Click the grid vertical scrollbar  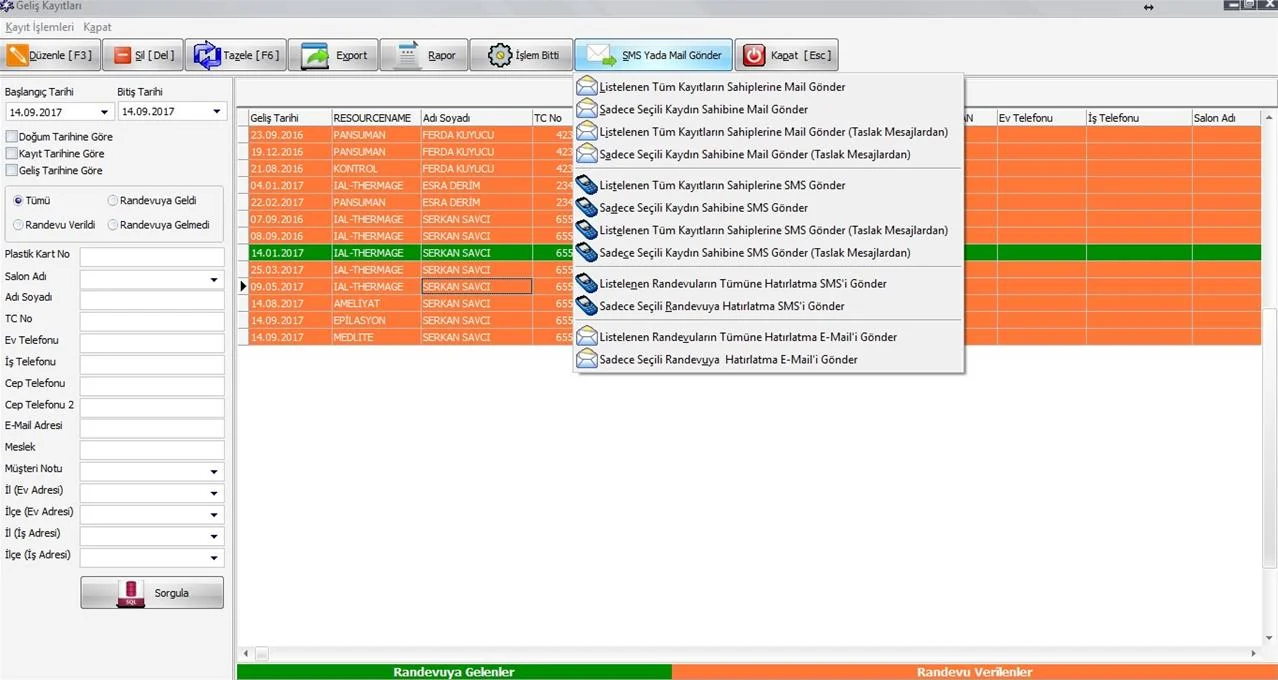coord(1269,378)
